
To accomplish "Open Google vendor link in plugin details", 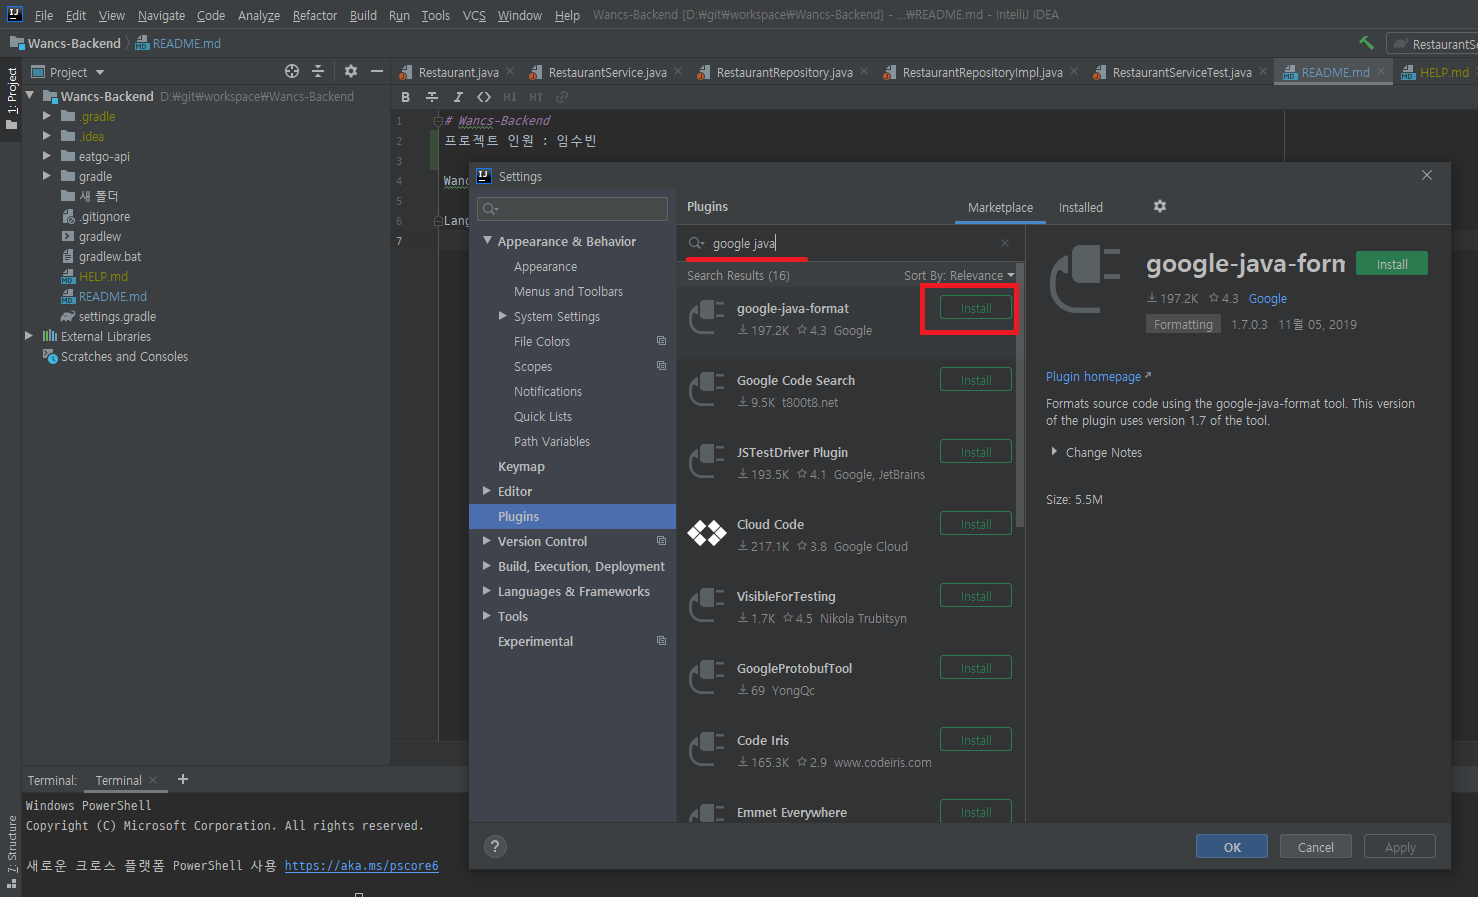I will tap(1268, 298).
